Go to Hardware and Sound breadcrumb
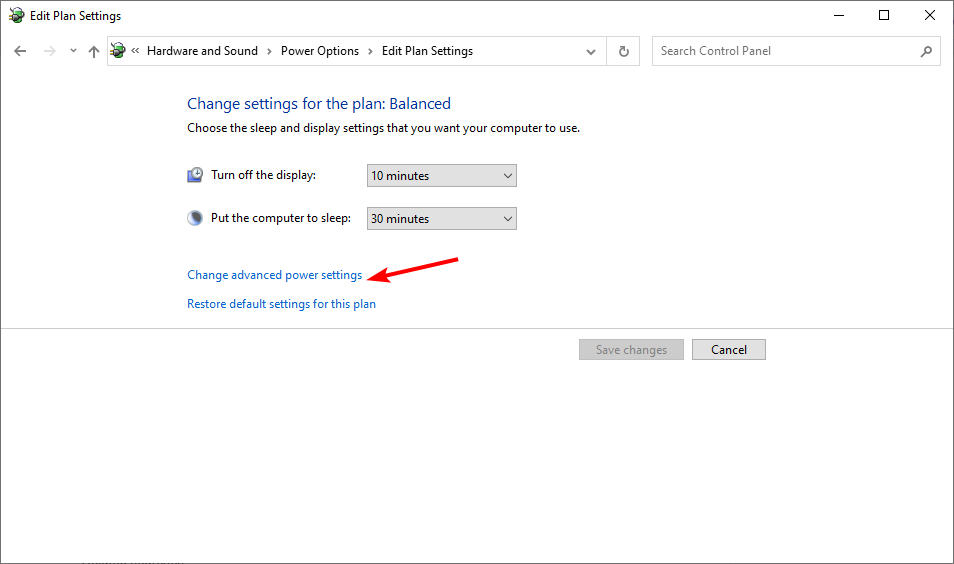The width and height of the screenshot is (954, 564). [202, 51]
